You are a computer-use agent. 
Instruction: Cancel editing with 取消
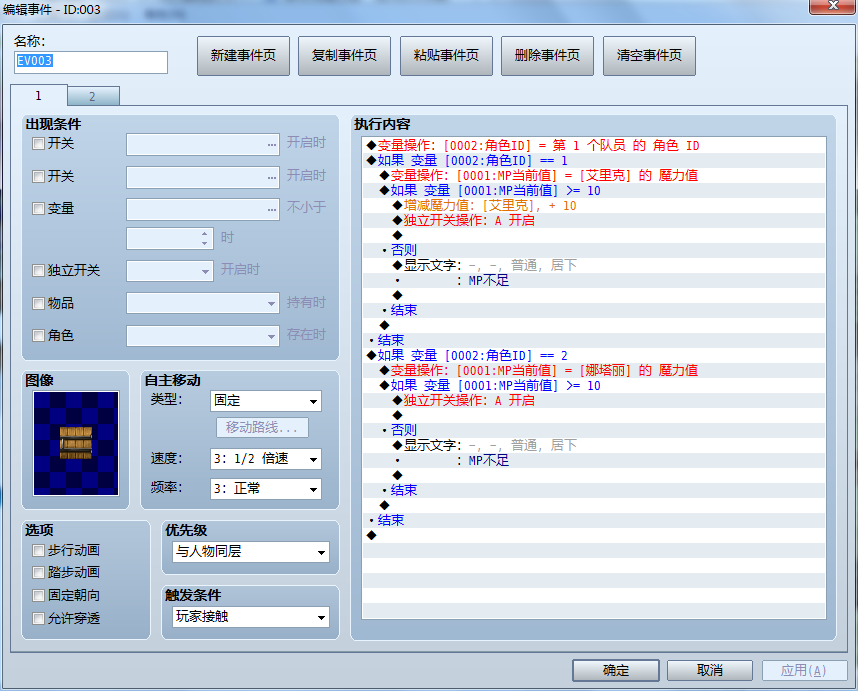pos(710,670)
